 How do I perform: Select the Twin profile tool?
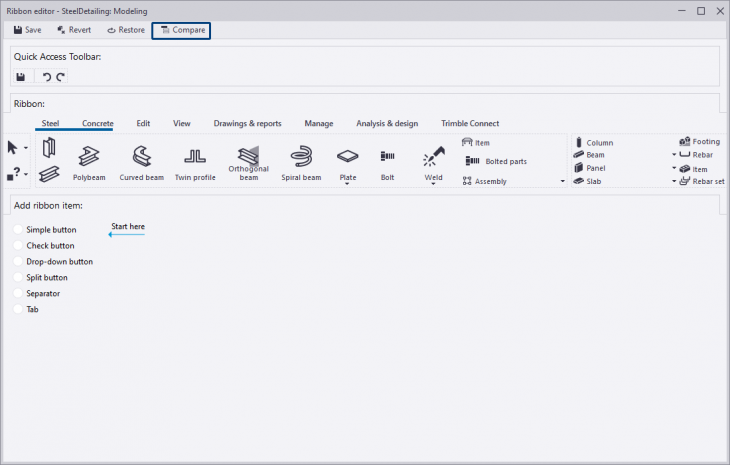click(x=195, y=163)
